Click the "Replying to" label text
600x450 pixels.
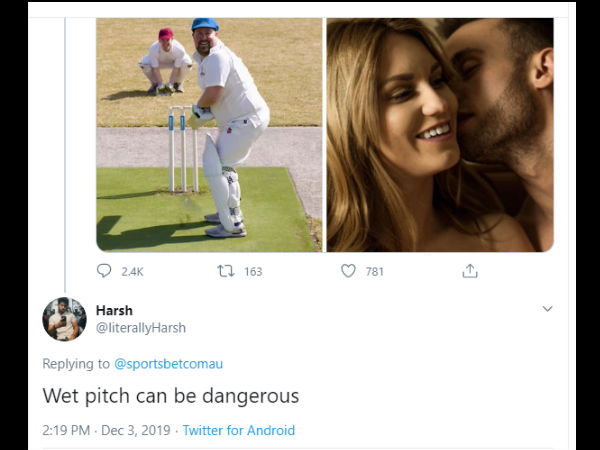76,364
